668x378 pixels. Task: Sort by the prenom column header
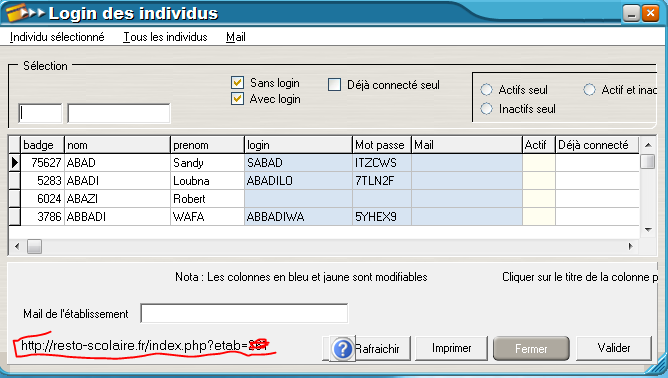[207, 145]
